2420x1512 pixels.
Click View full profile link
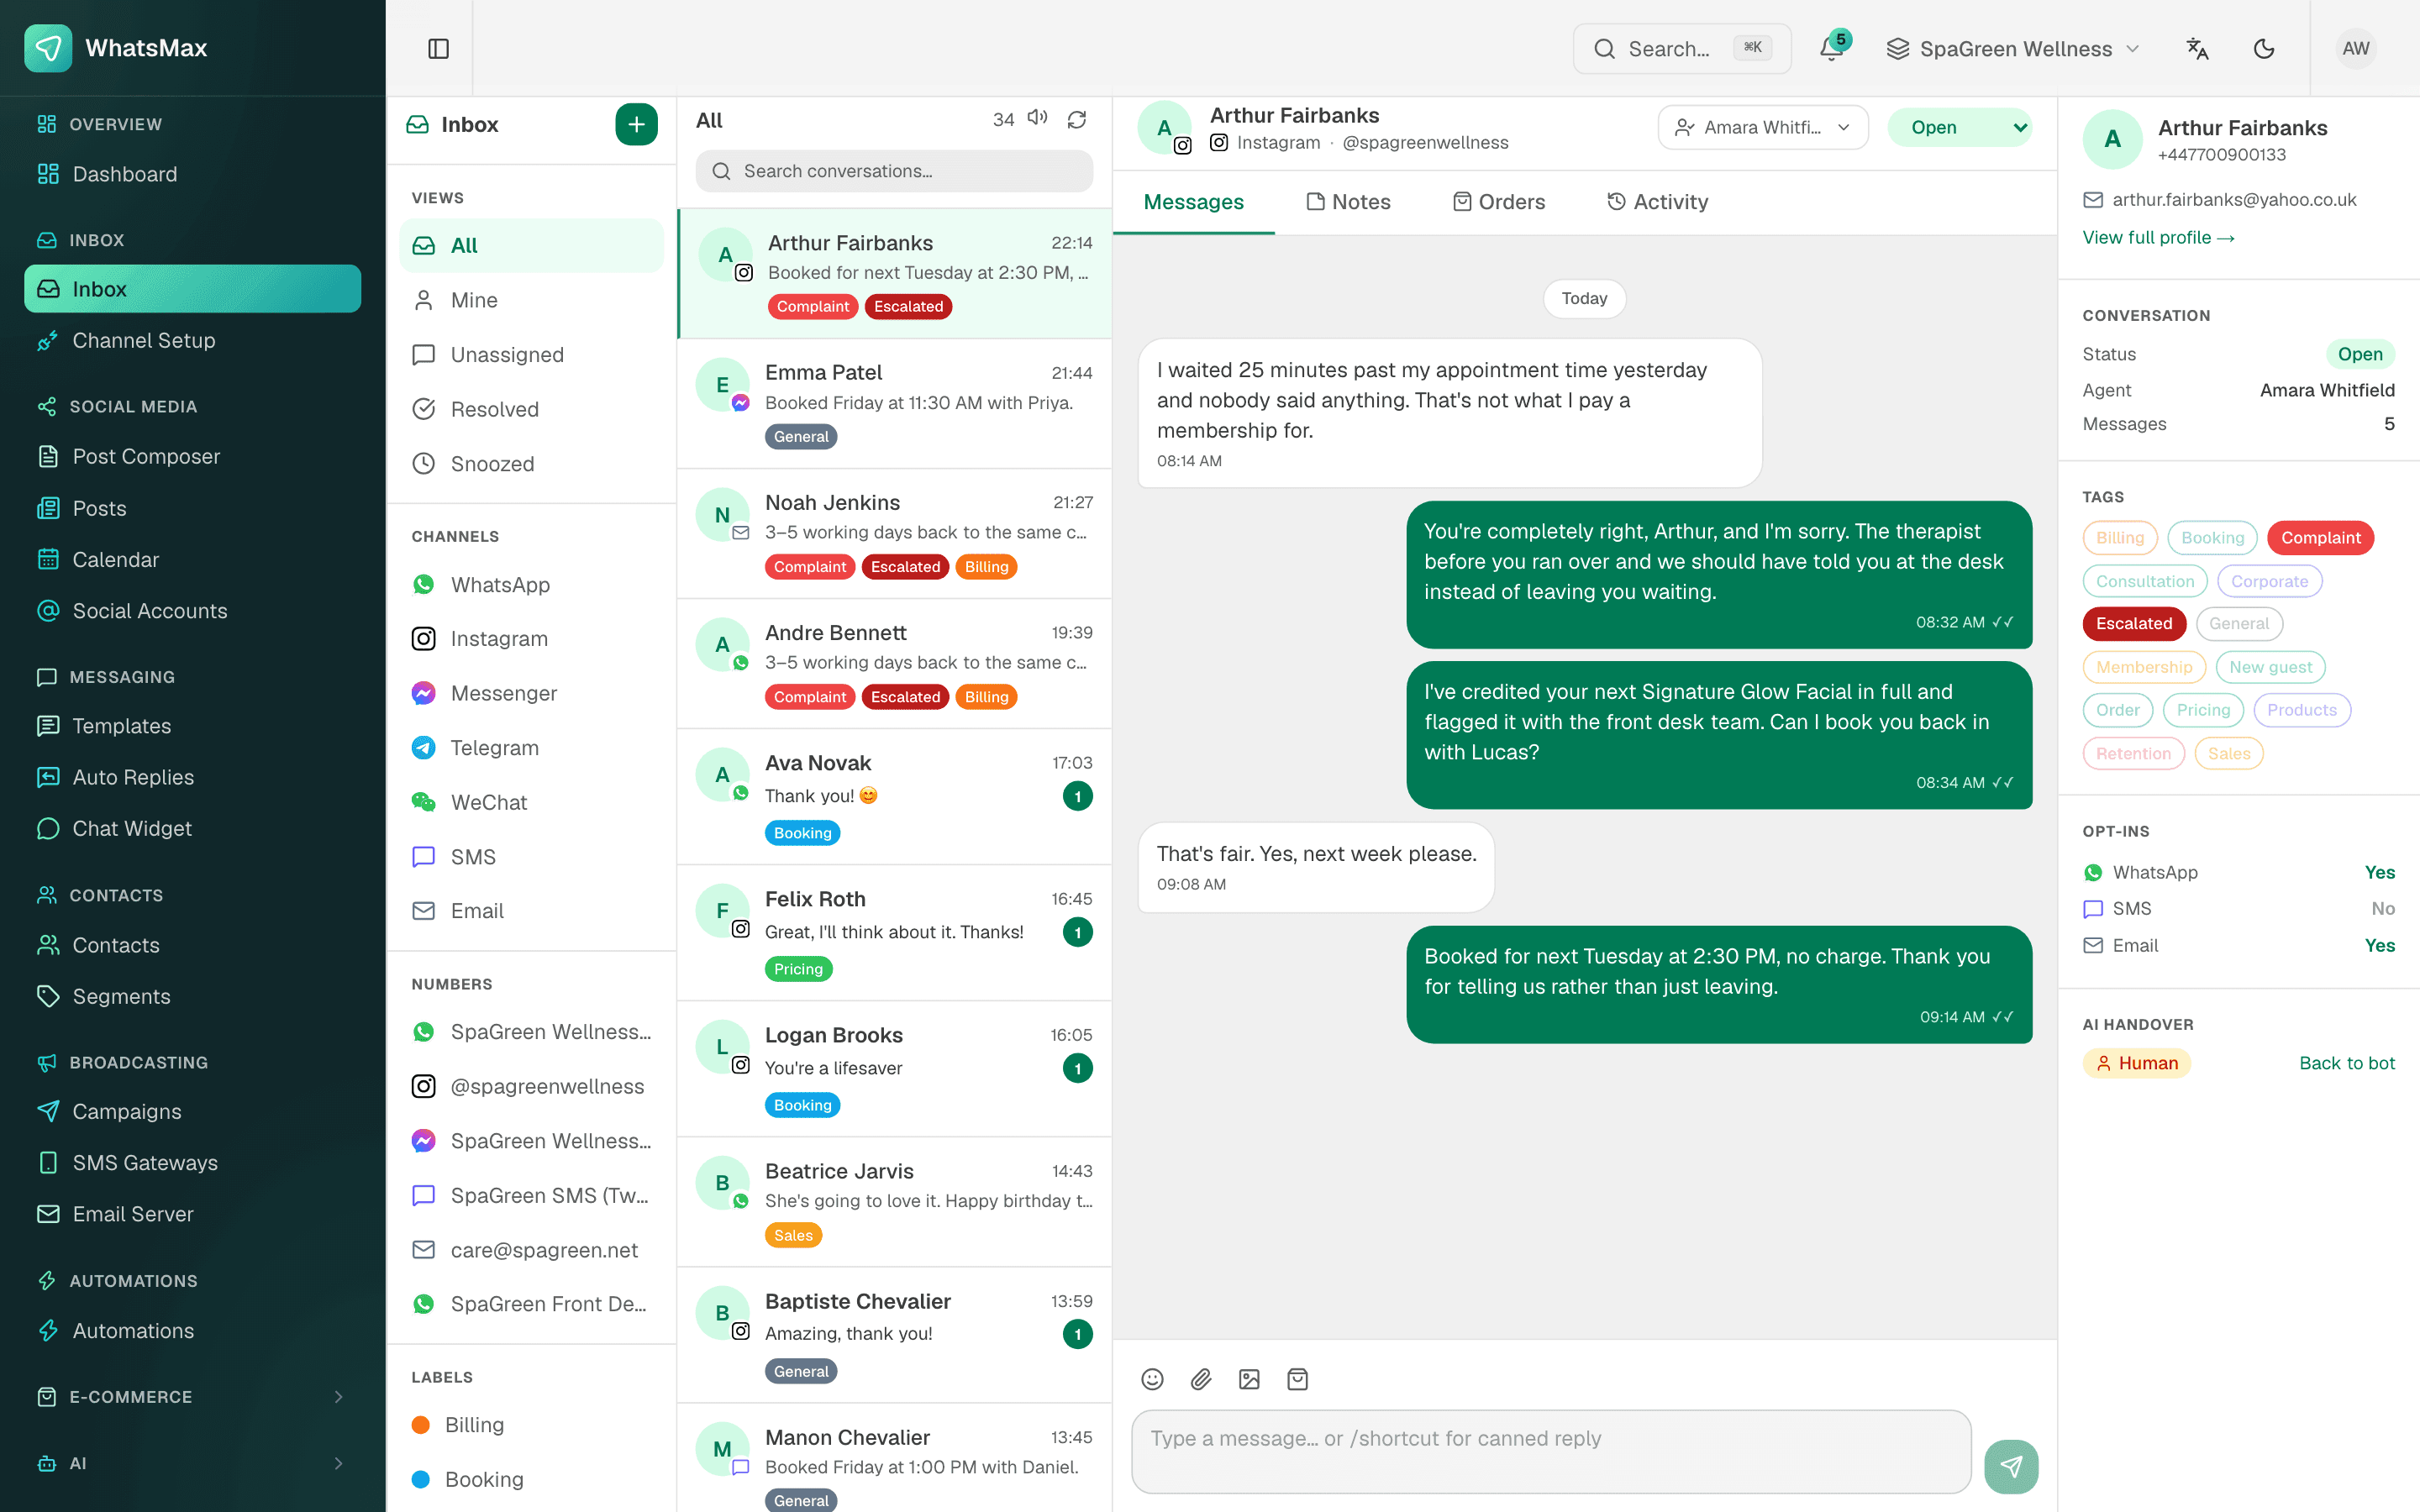pyautogui.click(x=2158, y=237)
